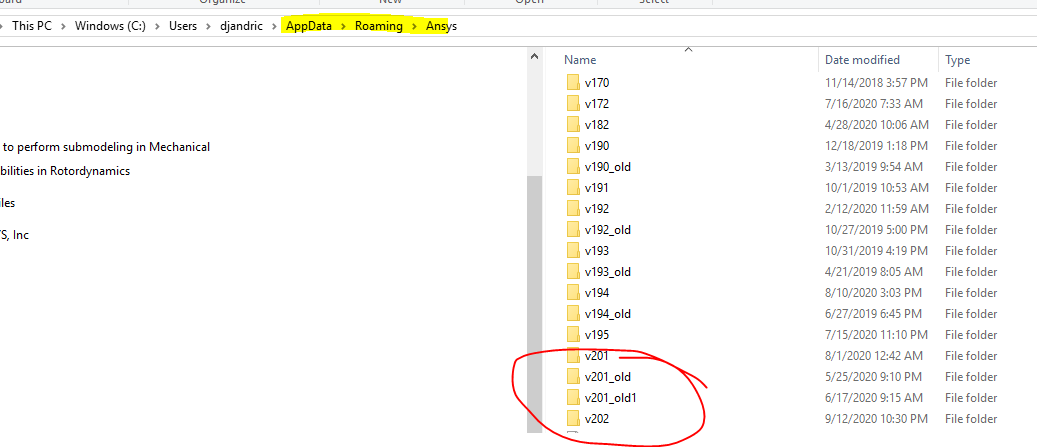Viewport: 1037px width, 447px height.
Task: Select the v195 folder name
Action: [597, 335]
